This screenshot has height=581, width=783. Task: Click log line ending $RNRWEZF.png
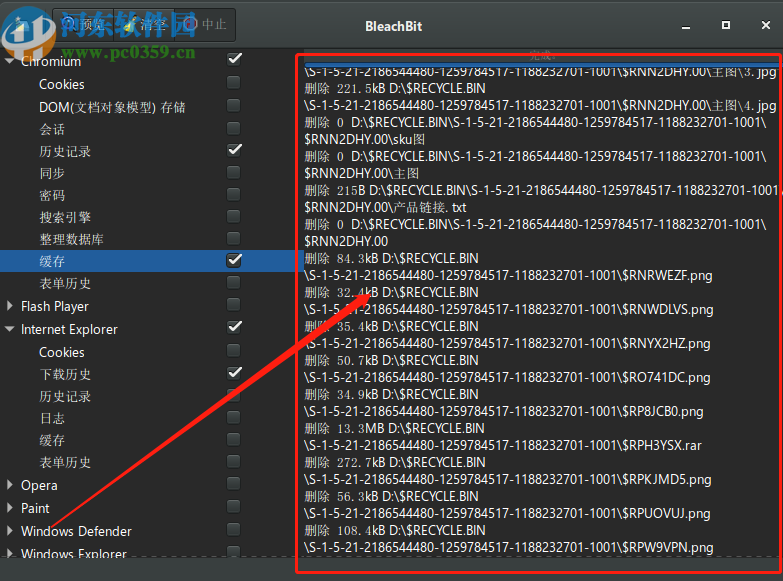(508, 275)
